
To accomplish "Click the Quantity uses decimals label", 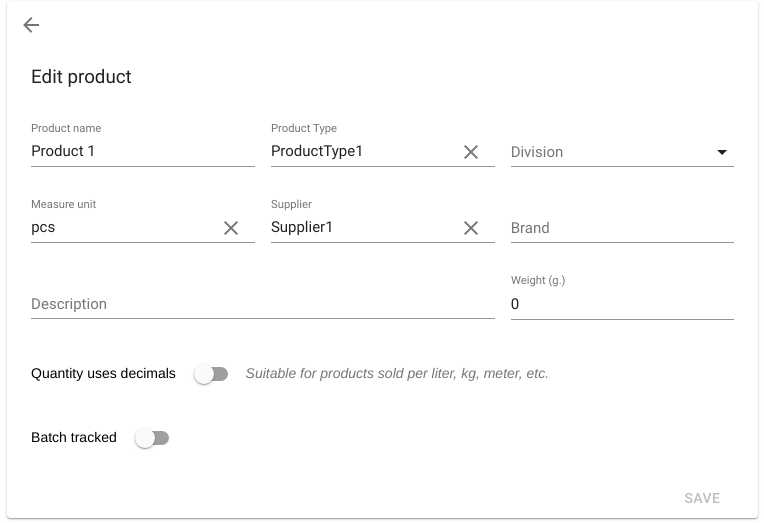I will click(x=103, y=373).
